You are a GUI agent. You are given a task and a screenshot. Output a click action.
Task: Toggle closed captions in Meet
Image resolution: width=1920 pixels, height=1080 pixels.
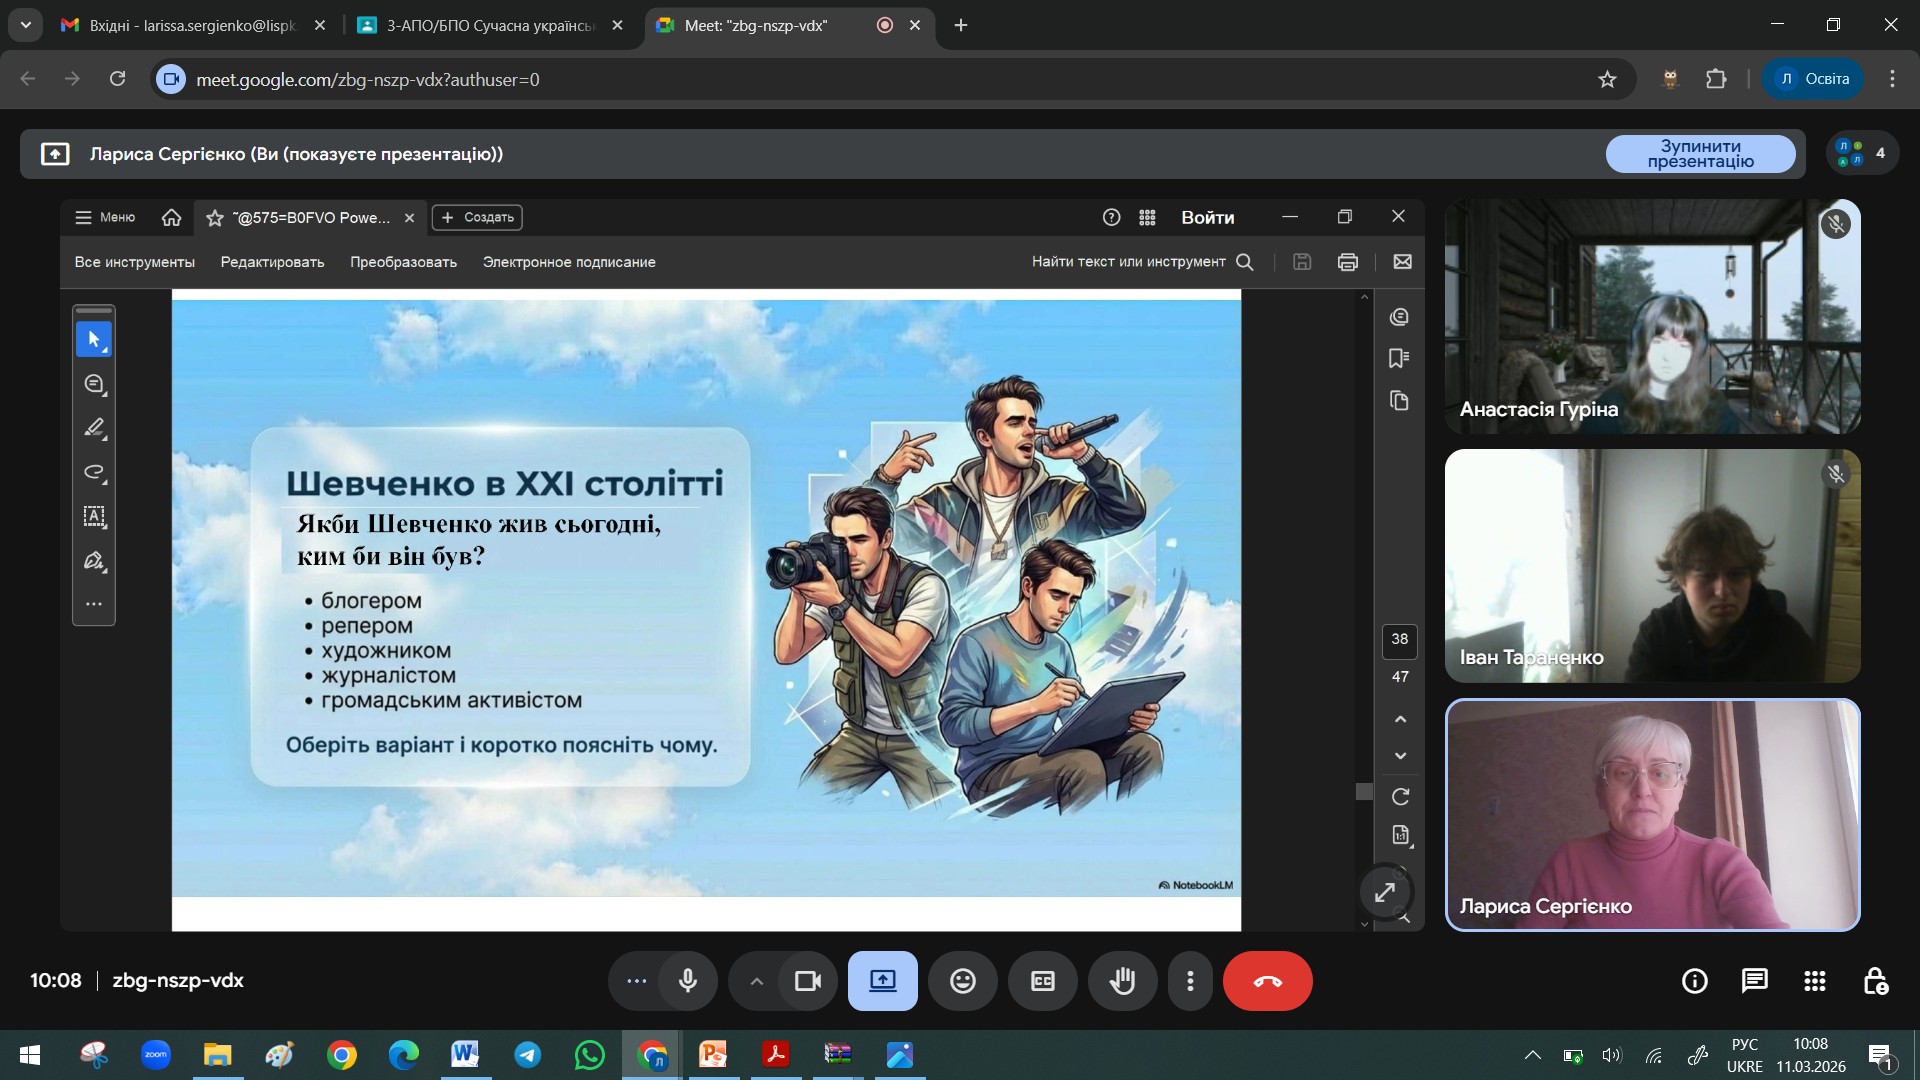[1042, 981]
